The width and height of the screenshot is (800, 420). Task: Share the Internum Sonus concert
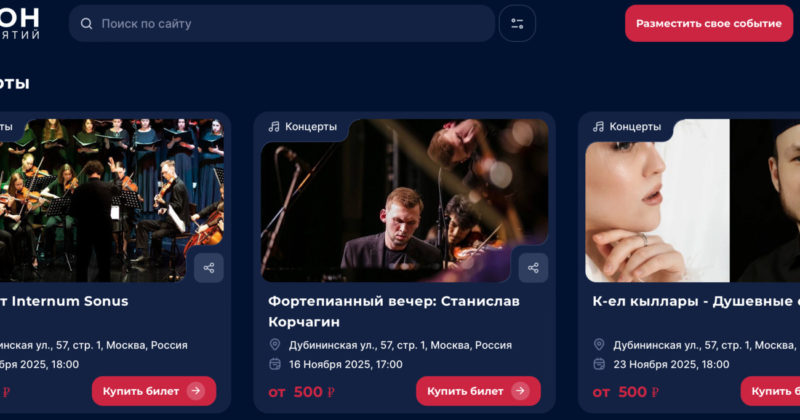pos(209,268)
